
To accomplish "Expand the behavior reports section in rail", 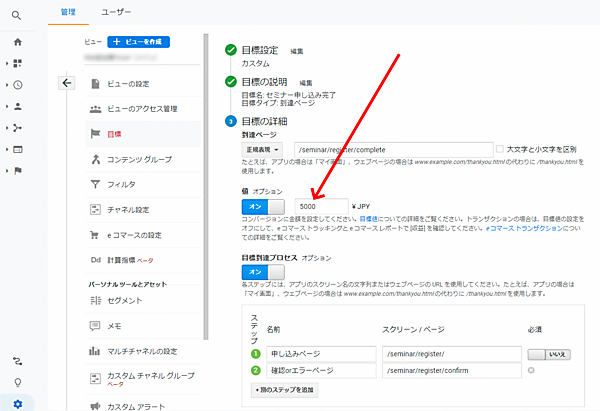I will [17, 149].
